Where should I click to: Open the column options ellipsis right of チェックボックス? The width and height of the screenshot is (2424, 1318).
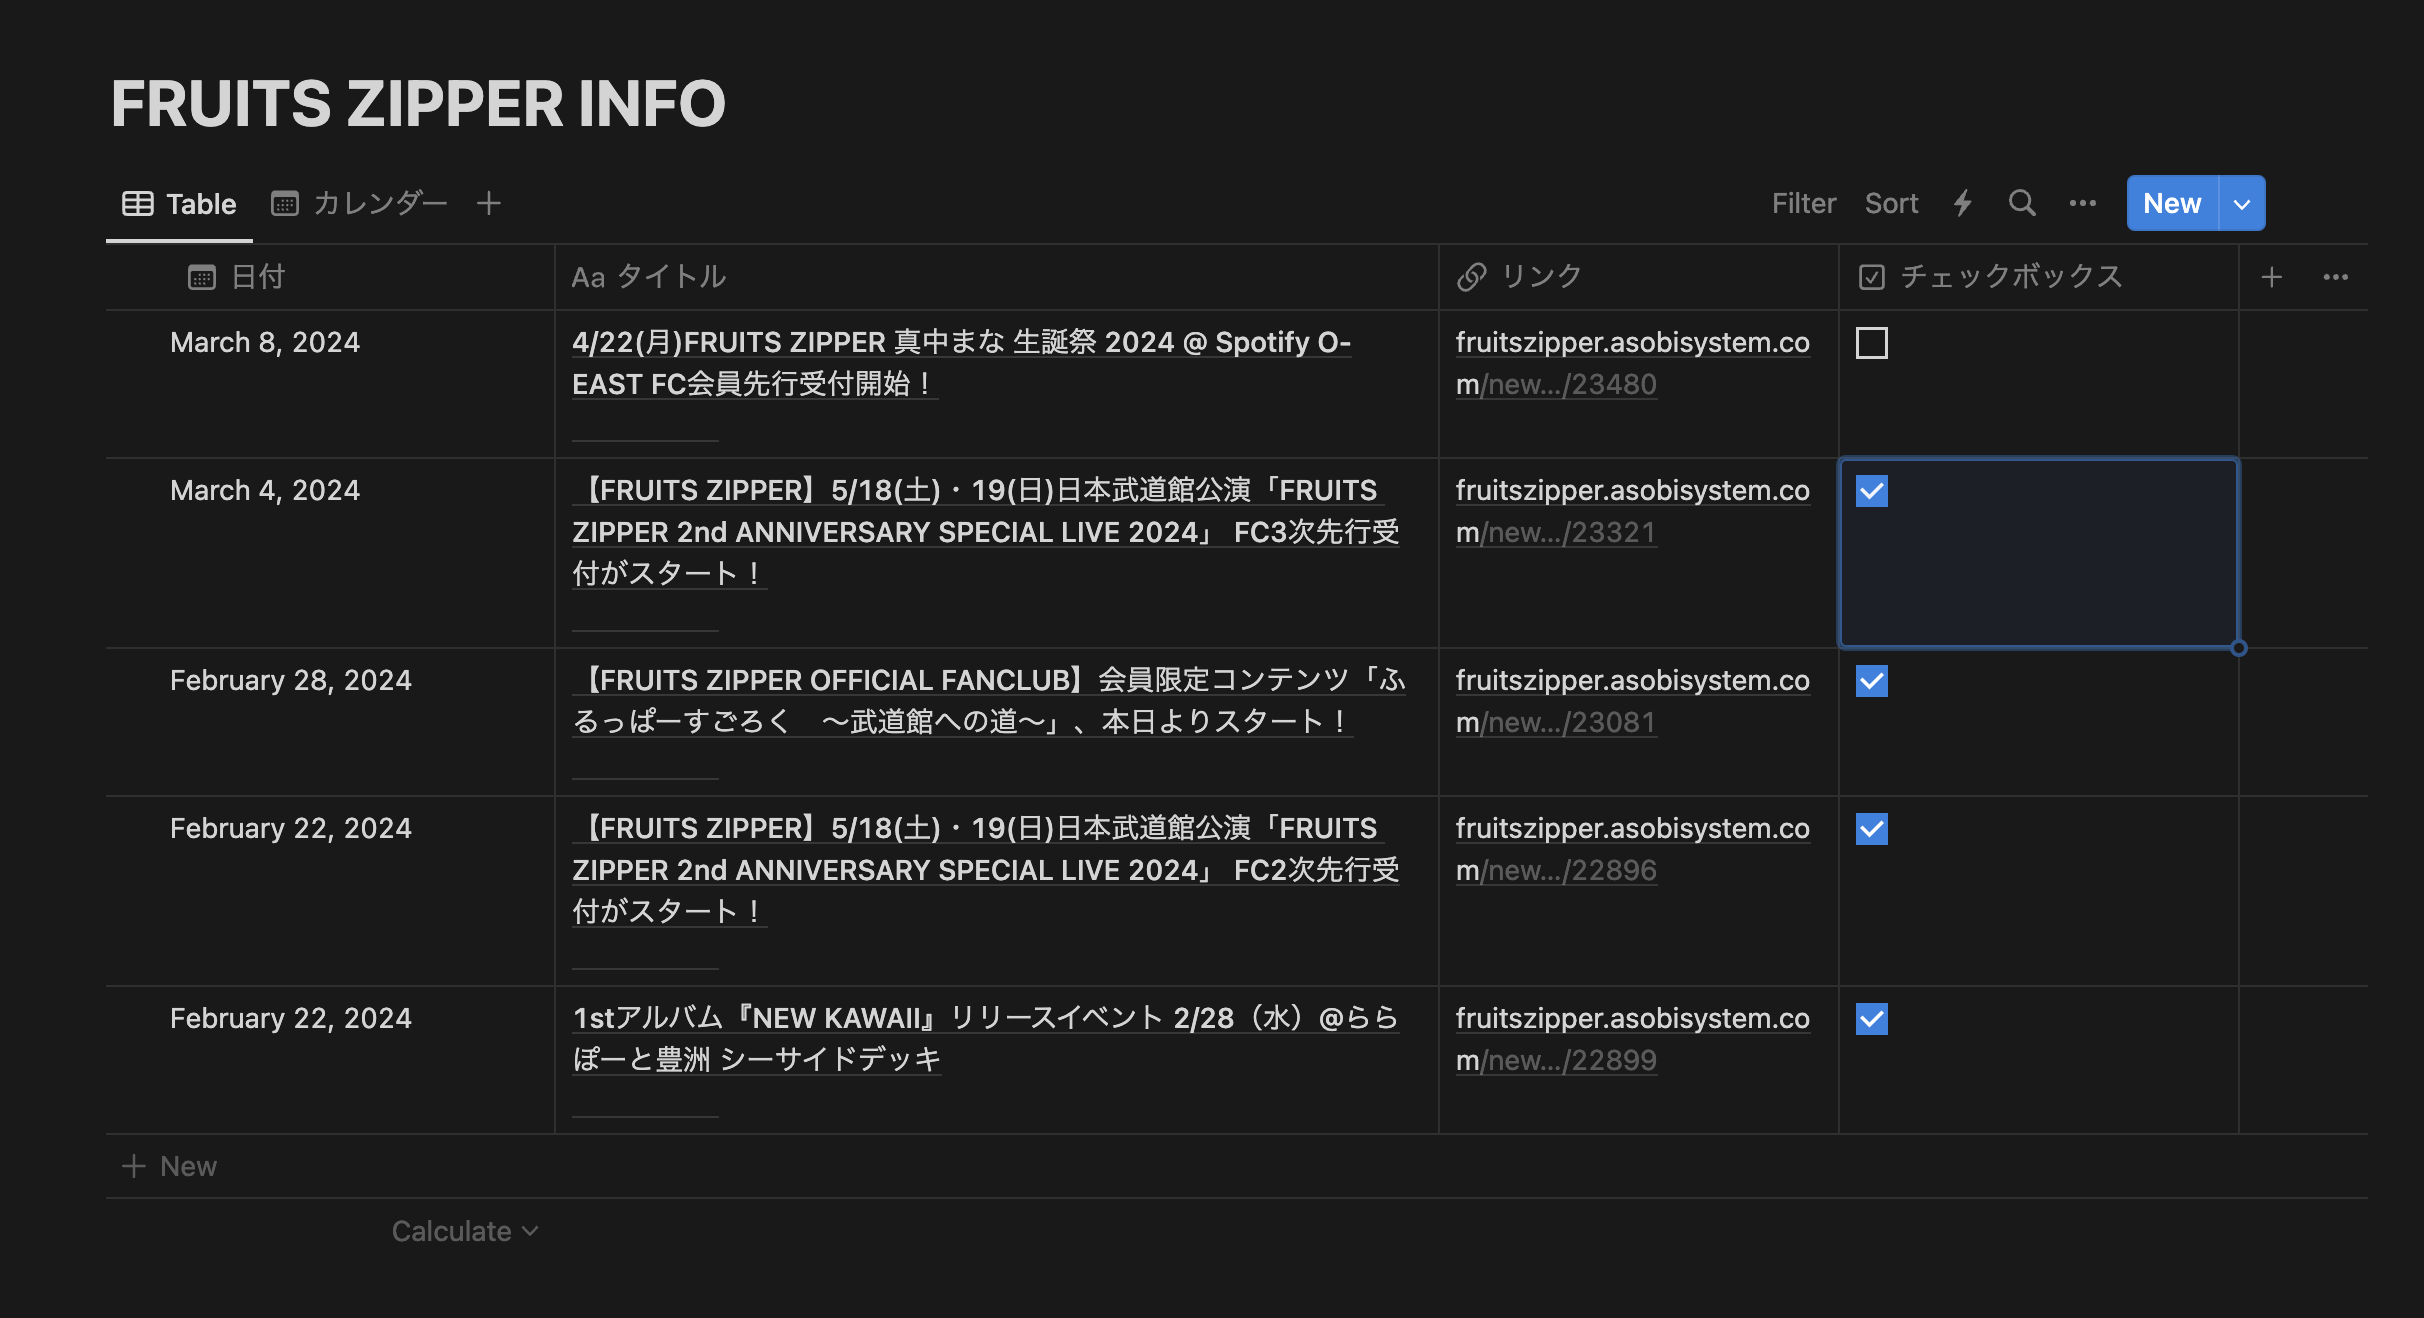pos(2335,277)
